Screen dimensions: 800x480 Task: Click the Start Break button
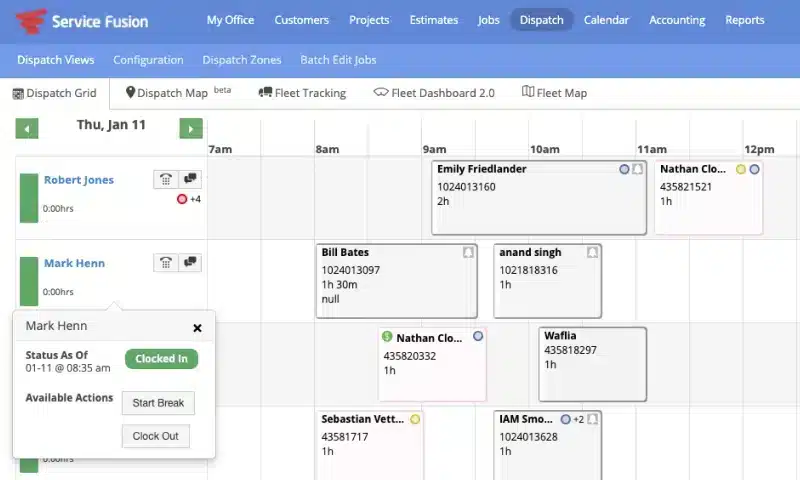(x=158, y=403)
